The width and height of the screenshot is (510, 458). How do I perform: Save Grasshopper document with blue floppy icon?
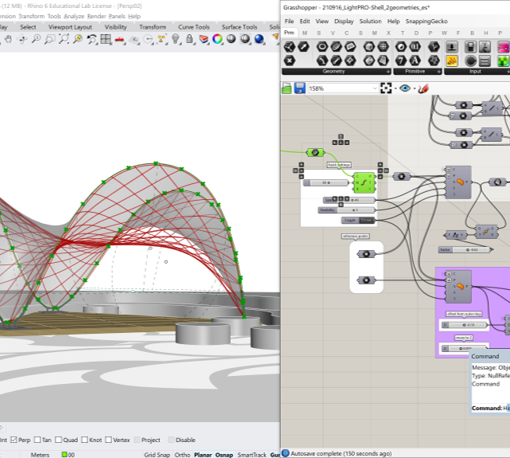coord(300,88)
